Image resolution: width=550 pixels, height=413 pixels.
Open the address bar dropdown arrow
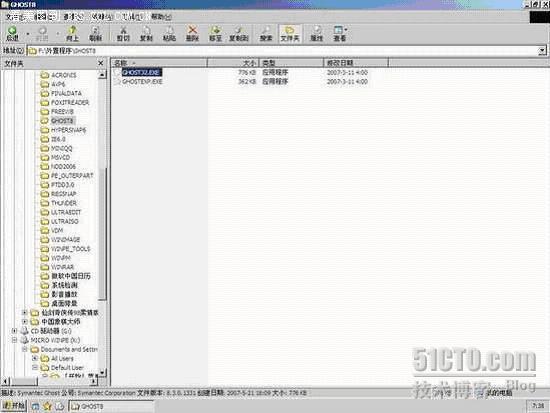(x=542, y=51)
